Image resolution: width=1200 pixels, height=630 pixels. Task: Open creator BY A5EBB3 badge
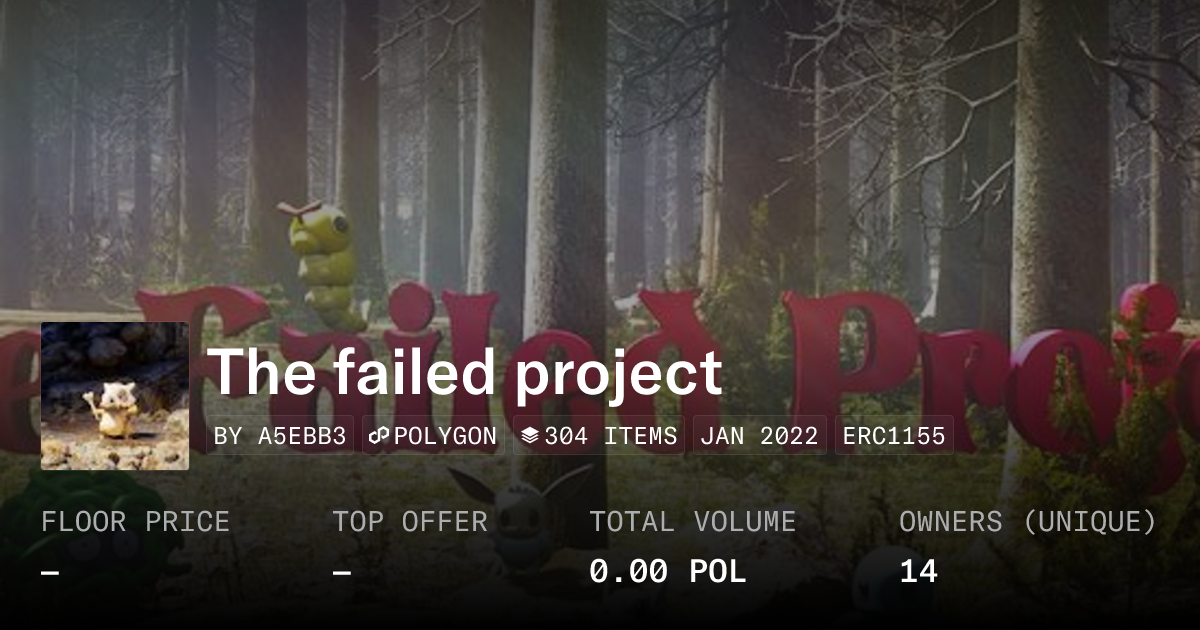pyautogui.click(x=280, y=436)
